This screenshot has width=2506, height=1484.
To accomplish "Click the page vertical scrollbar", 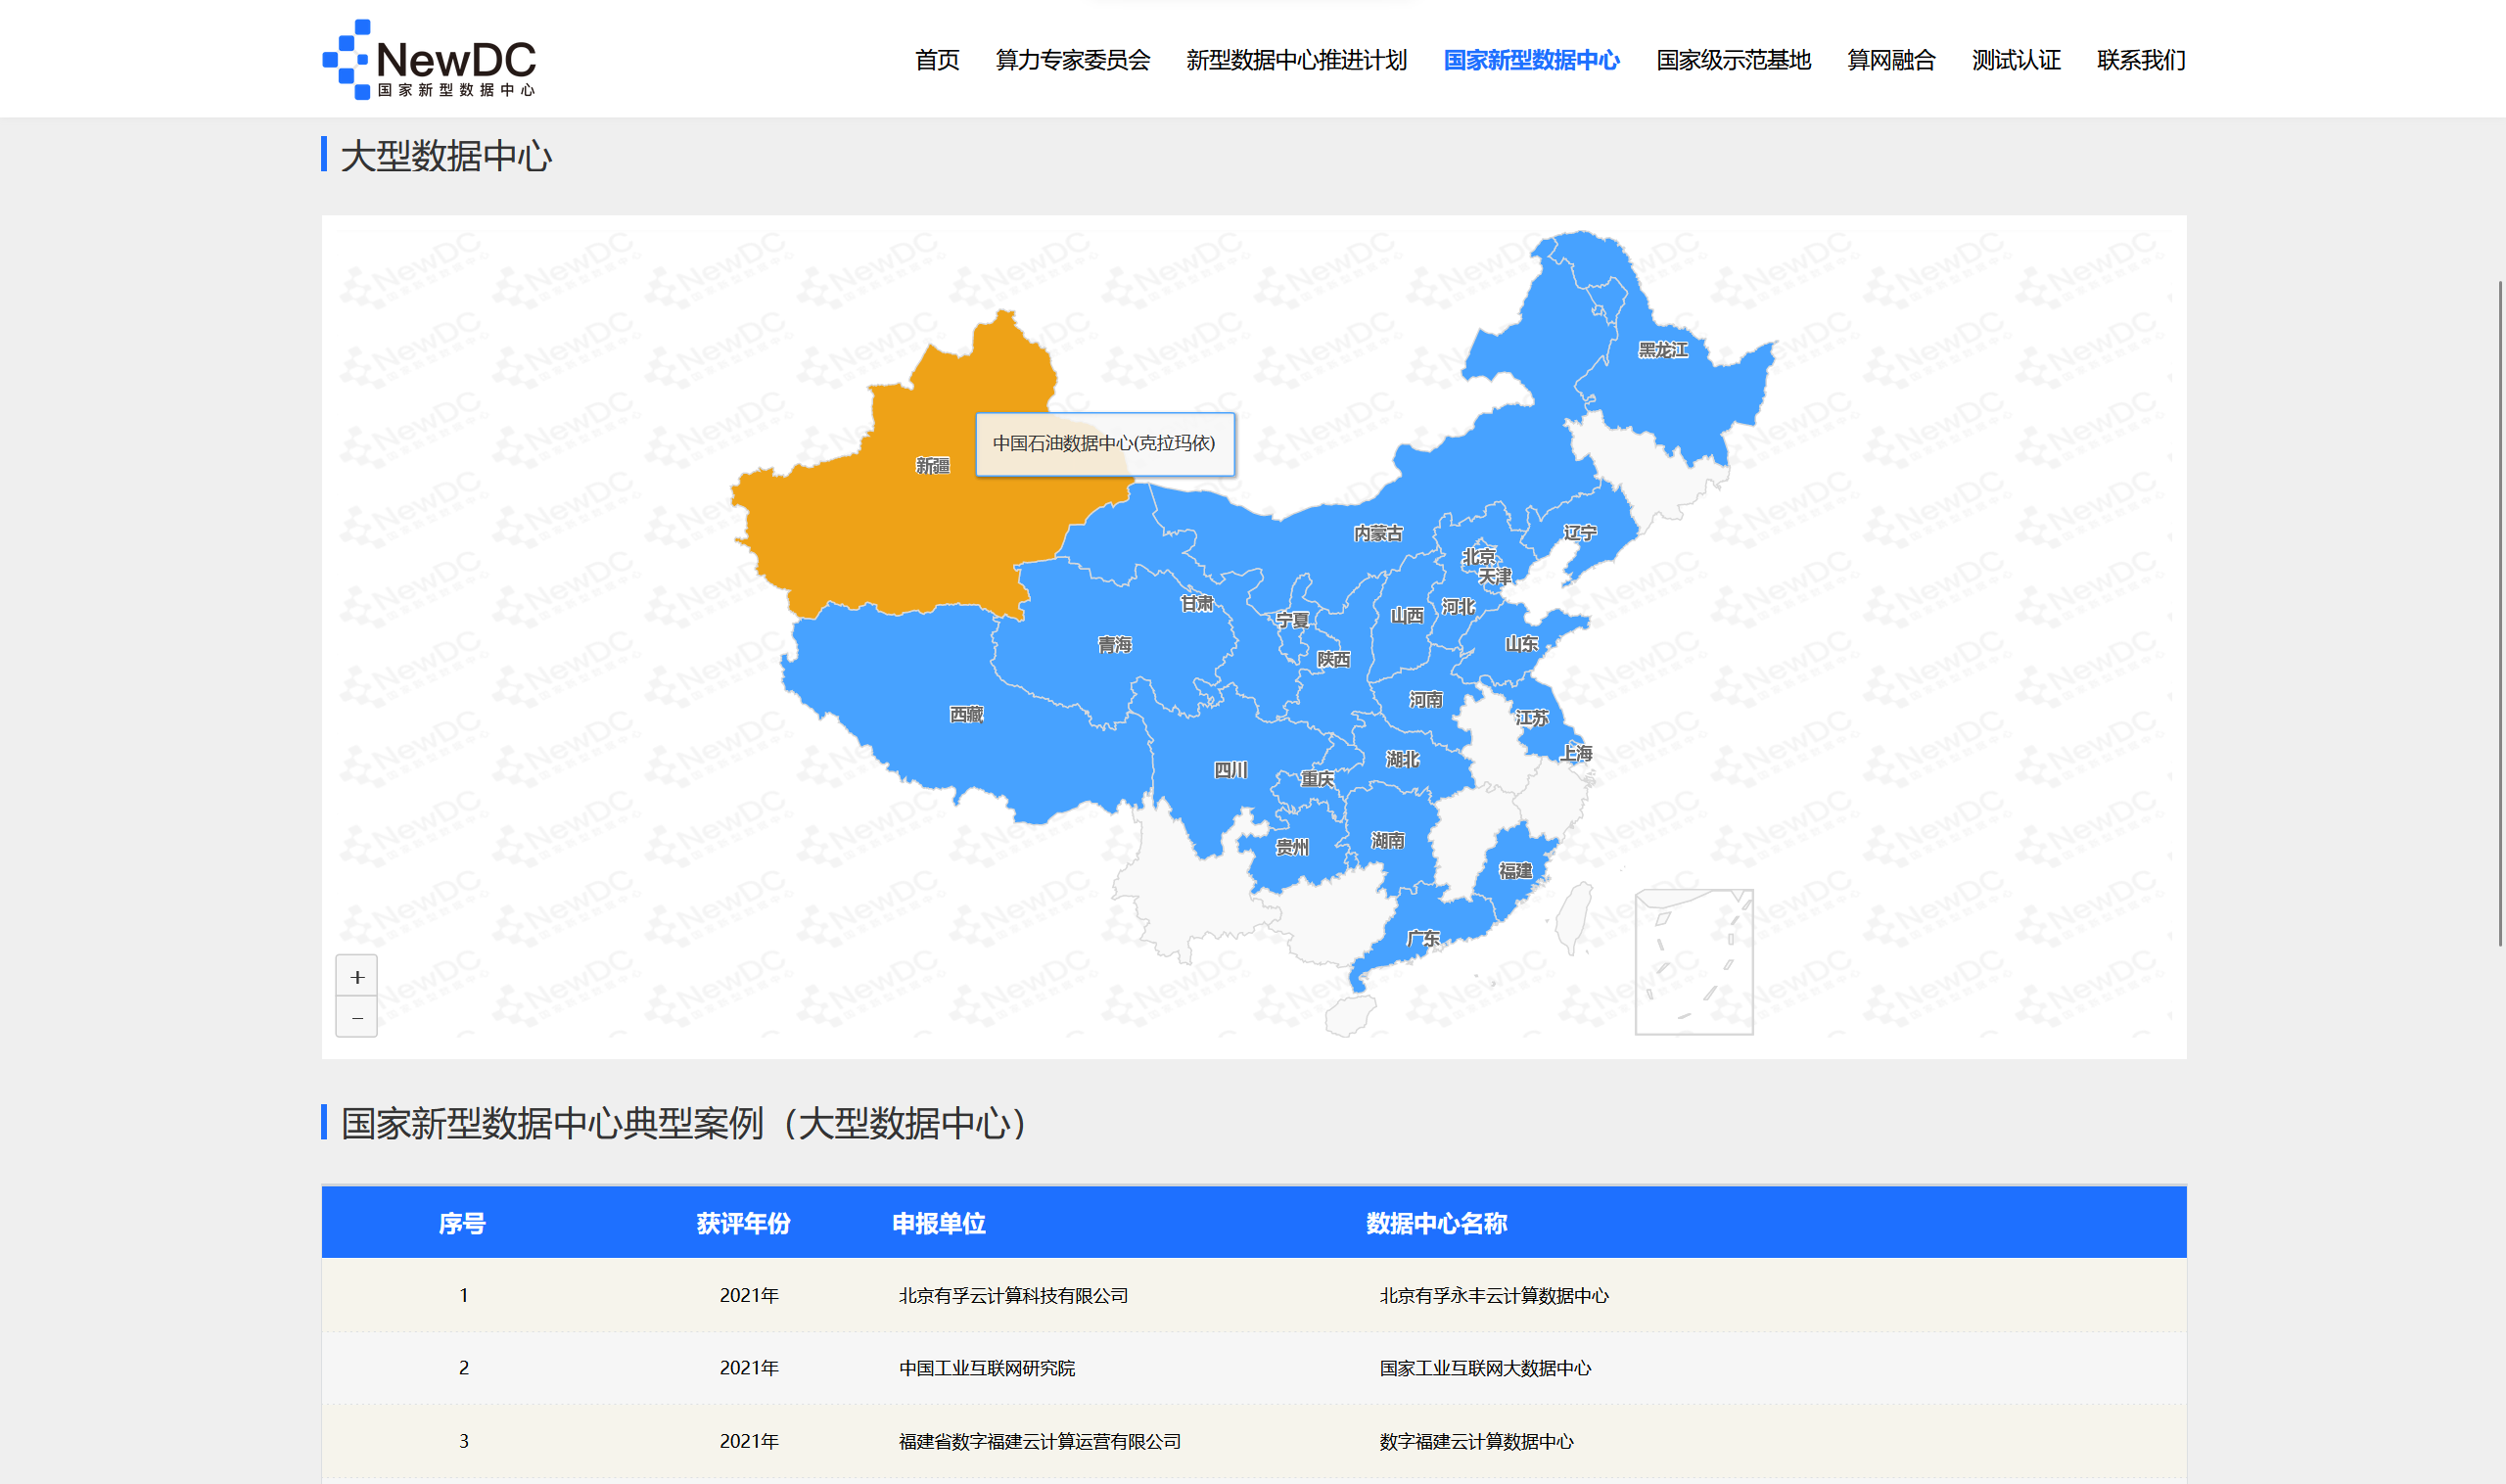I will (x=2500, y=612).
